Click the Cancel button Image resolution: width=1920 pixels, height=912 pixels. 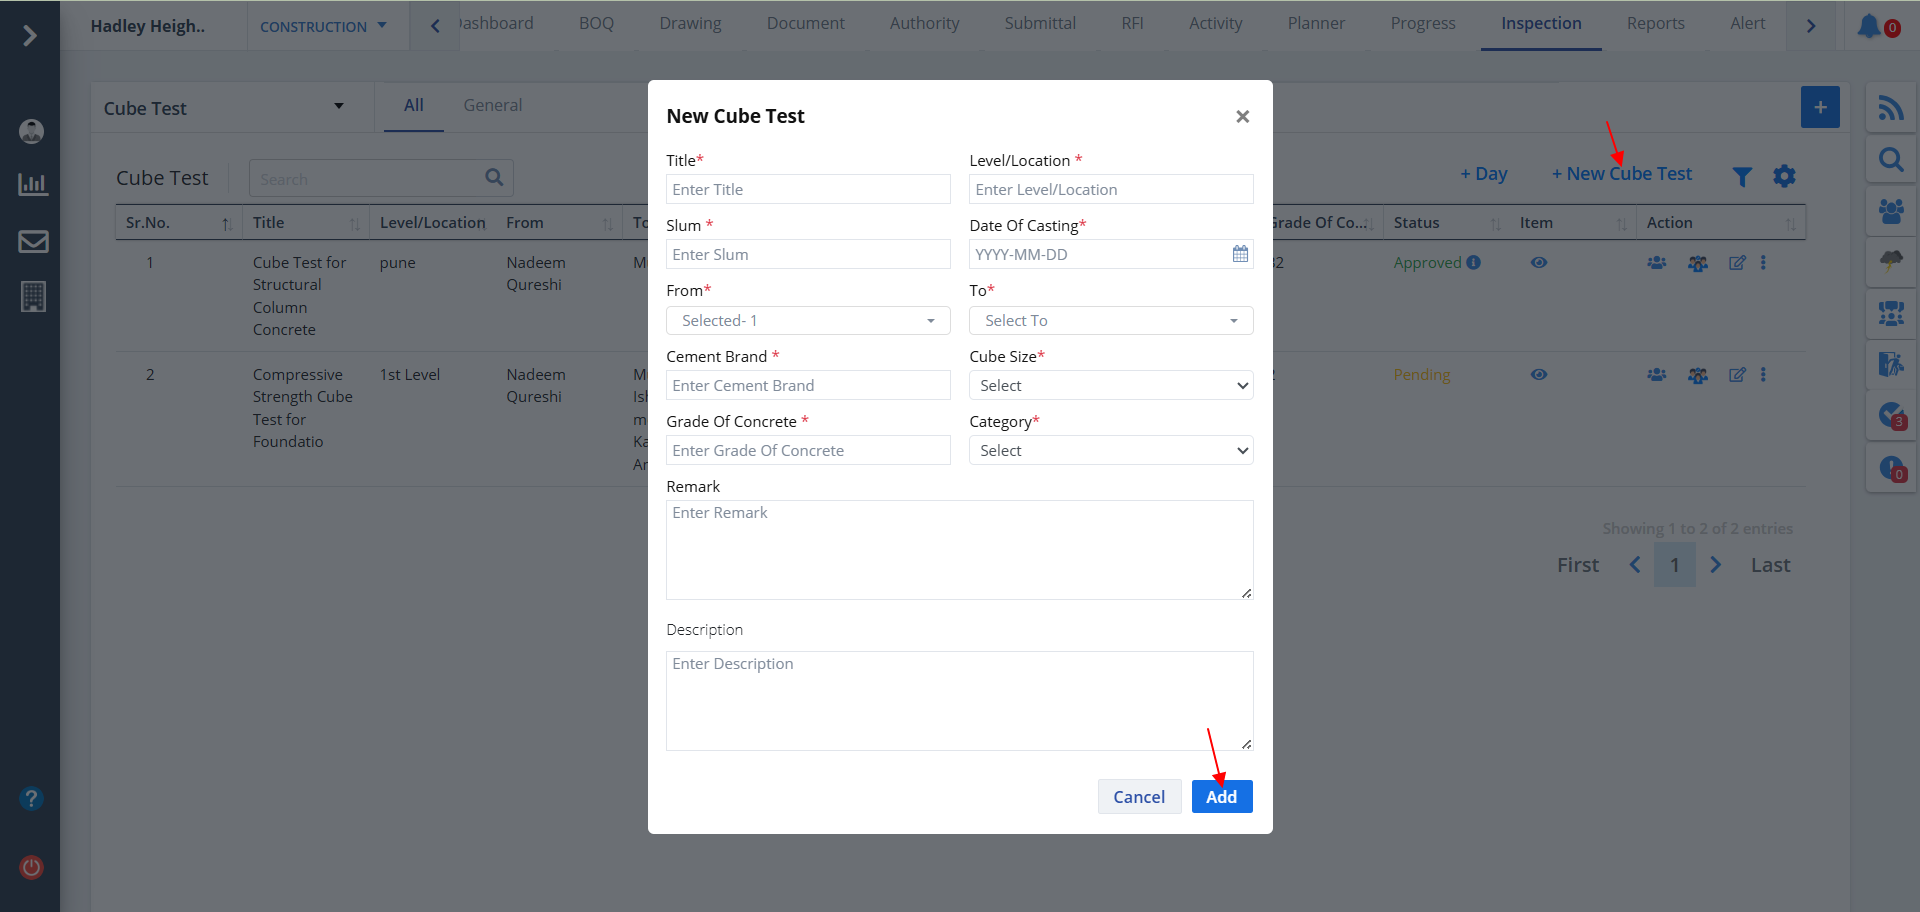tap(1139, 797)
